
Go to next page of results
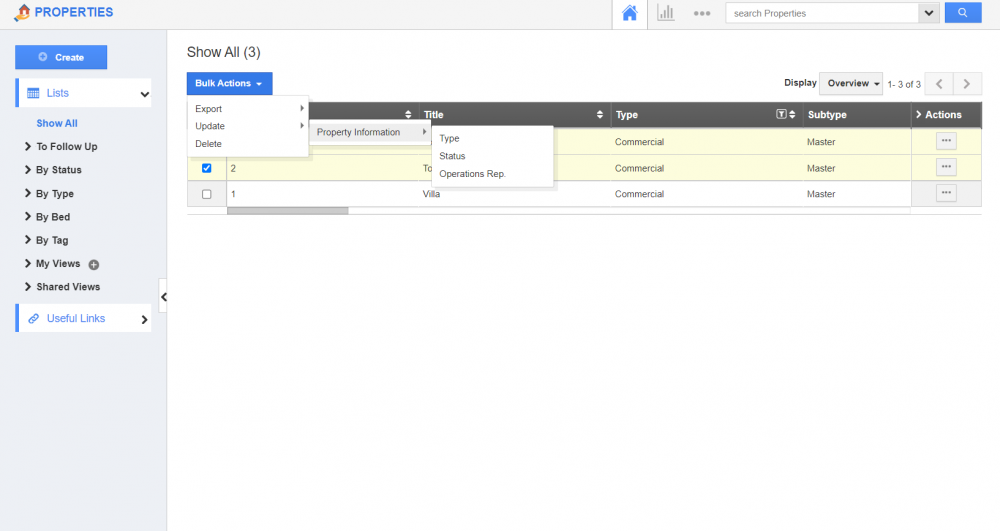pyautogui.click(x=966, y=84)
